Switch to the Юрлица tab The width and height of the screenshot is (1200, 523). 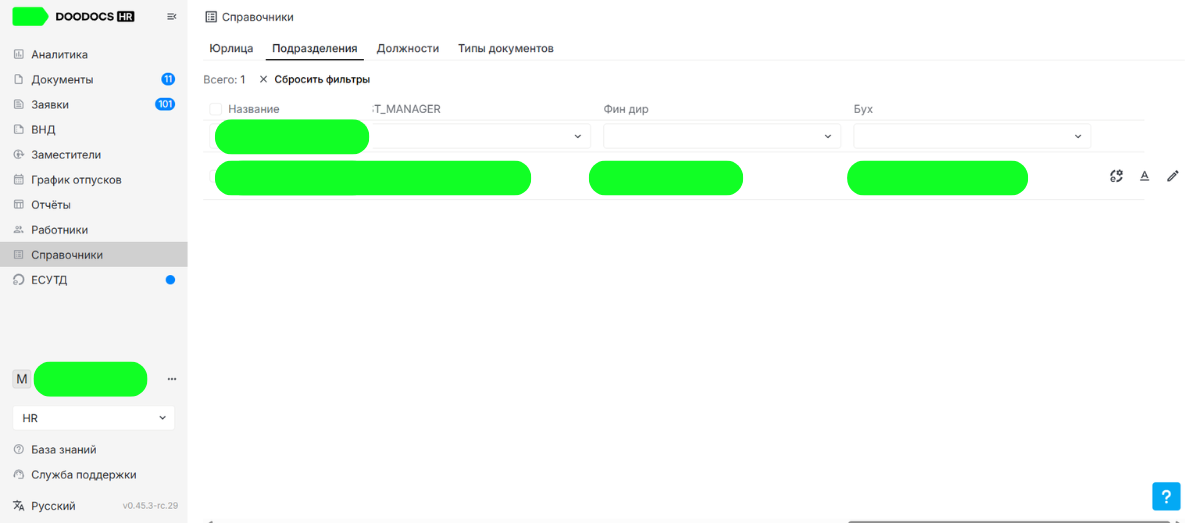[x=231, y=48]
